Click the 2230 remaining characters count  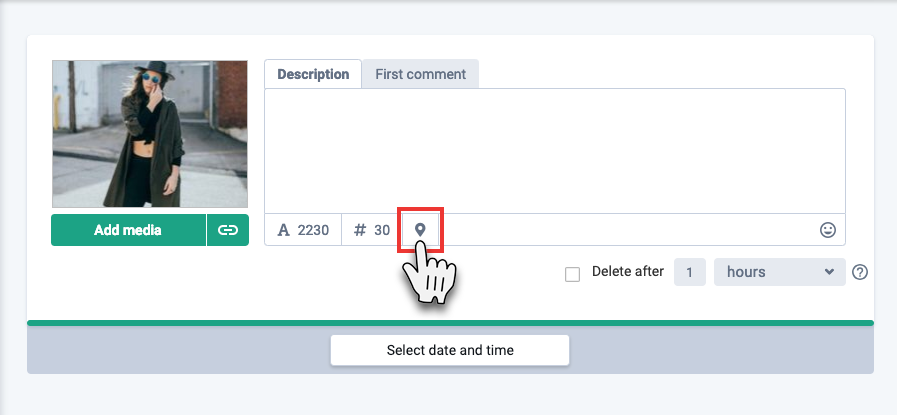(313, 230)
